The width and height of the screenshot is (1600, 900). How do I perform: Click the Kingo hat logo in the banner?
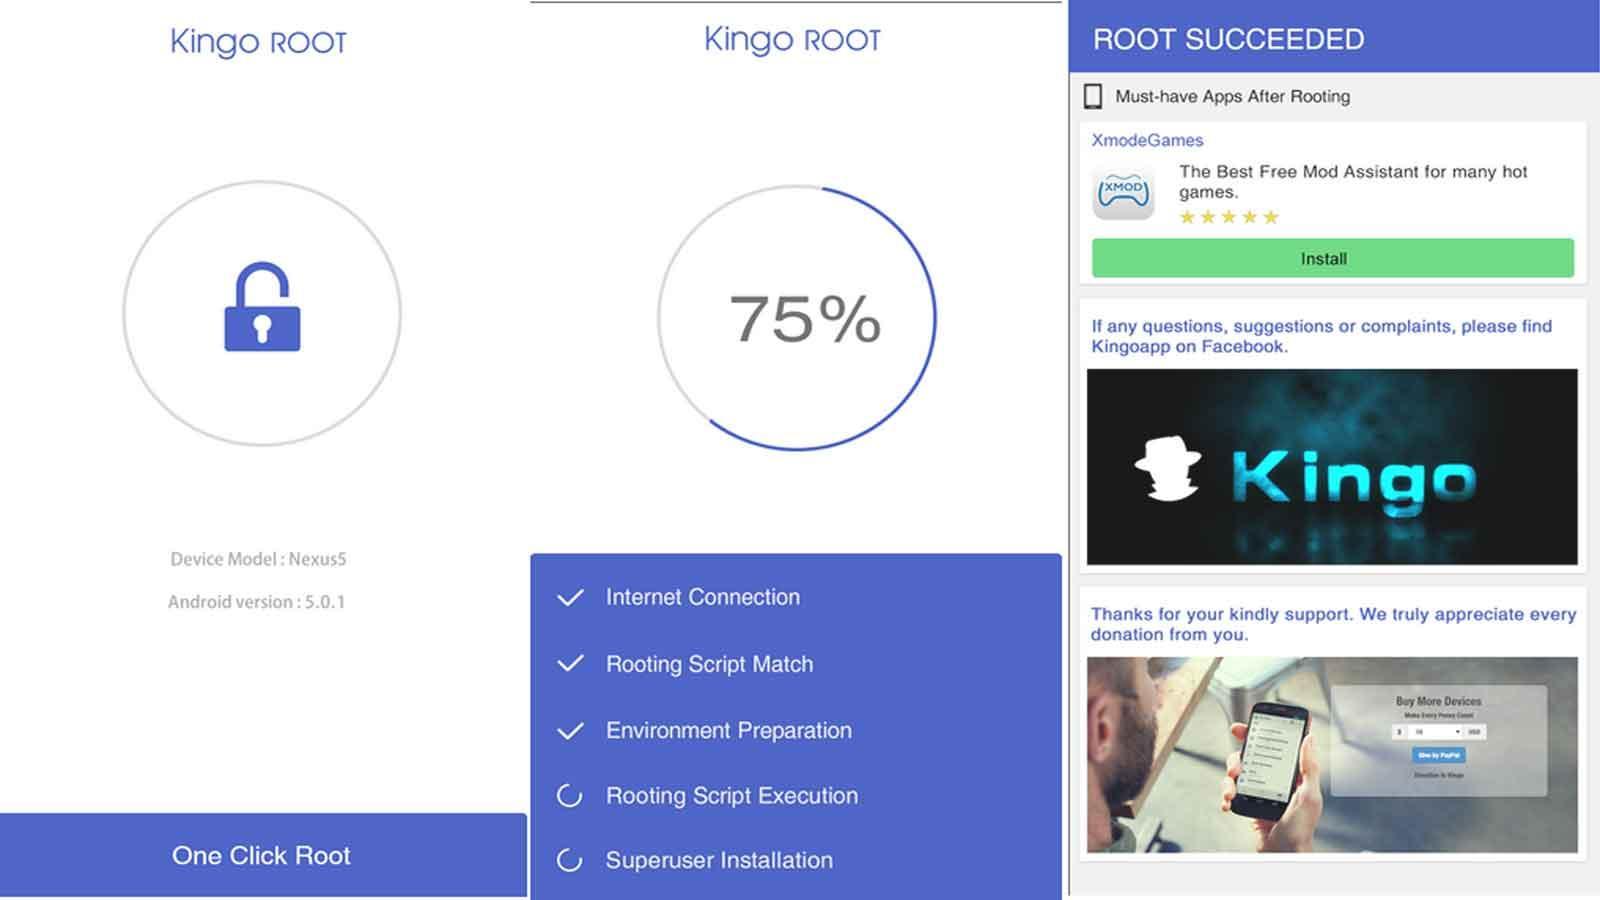(1169, 468)
